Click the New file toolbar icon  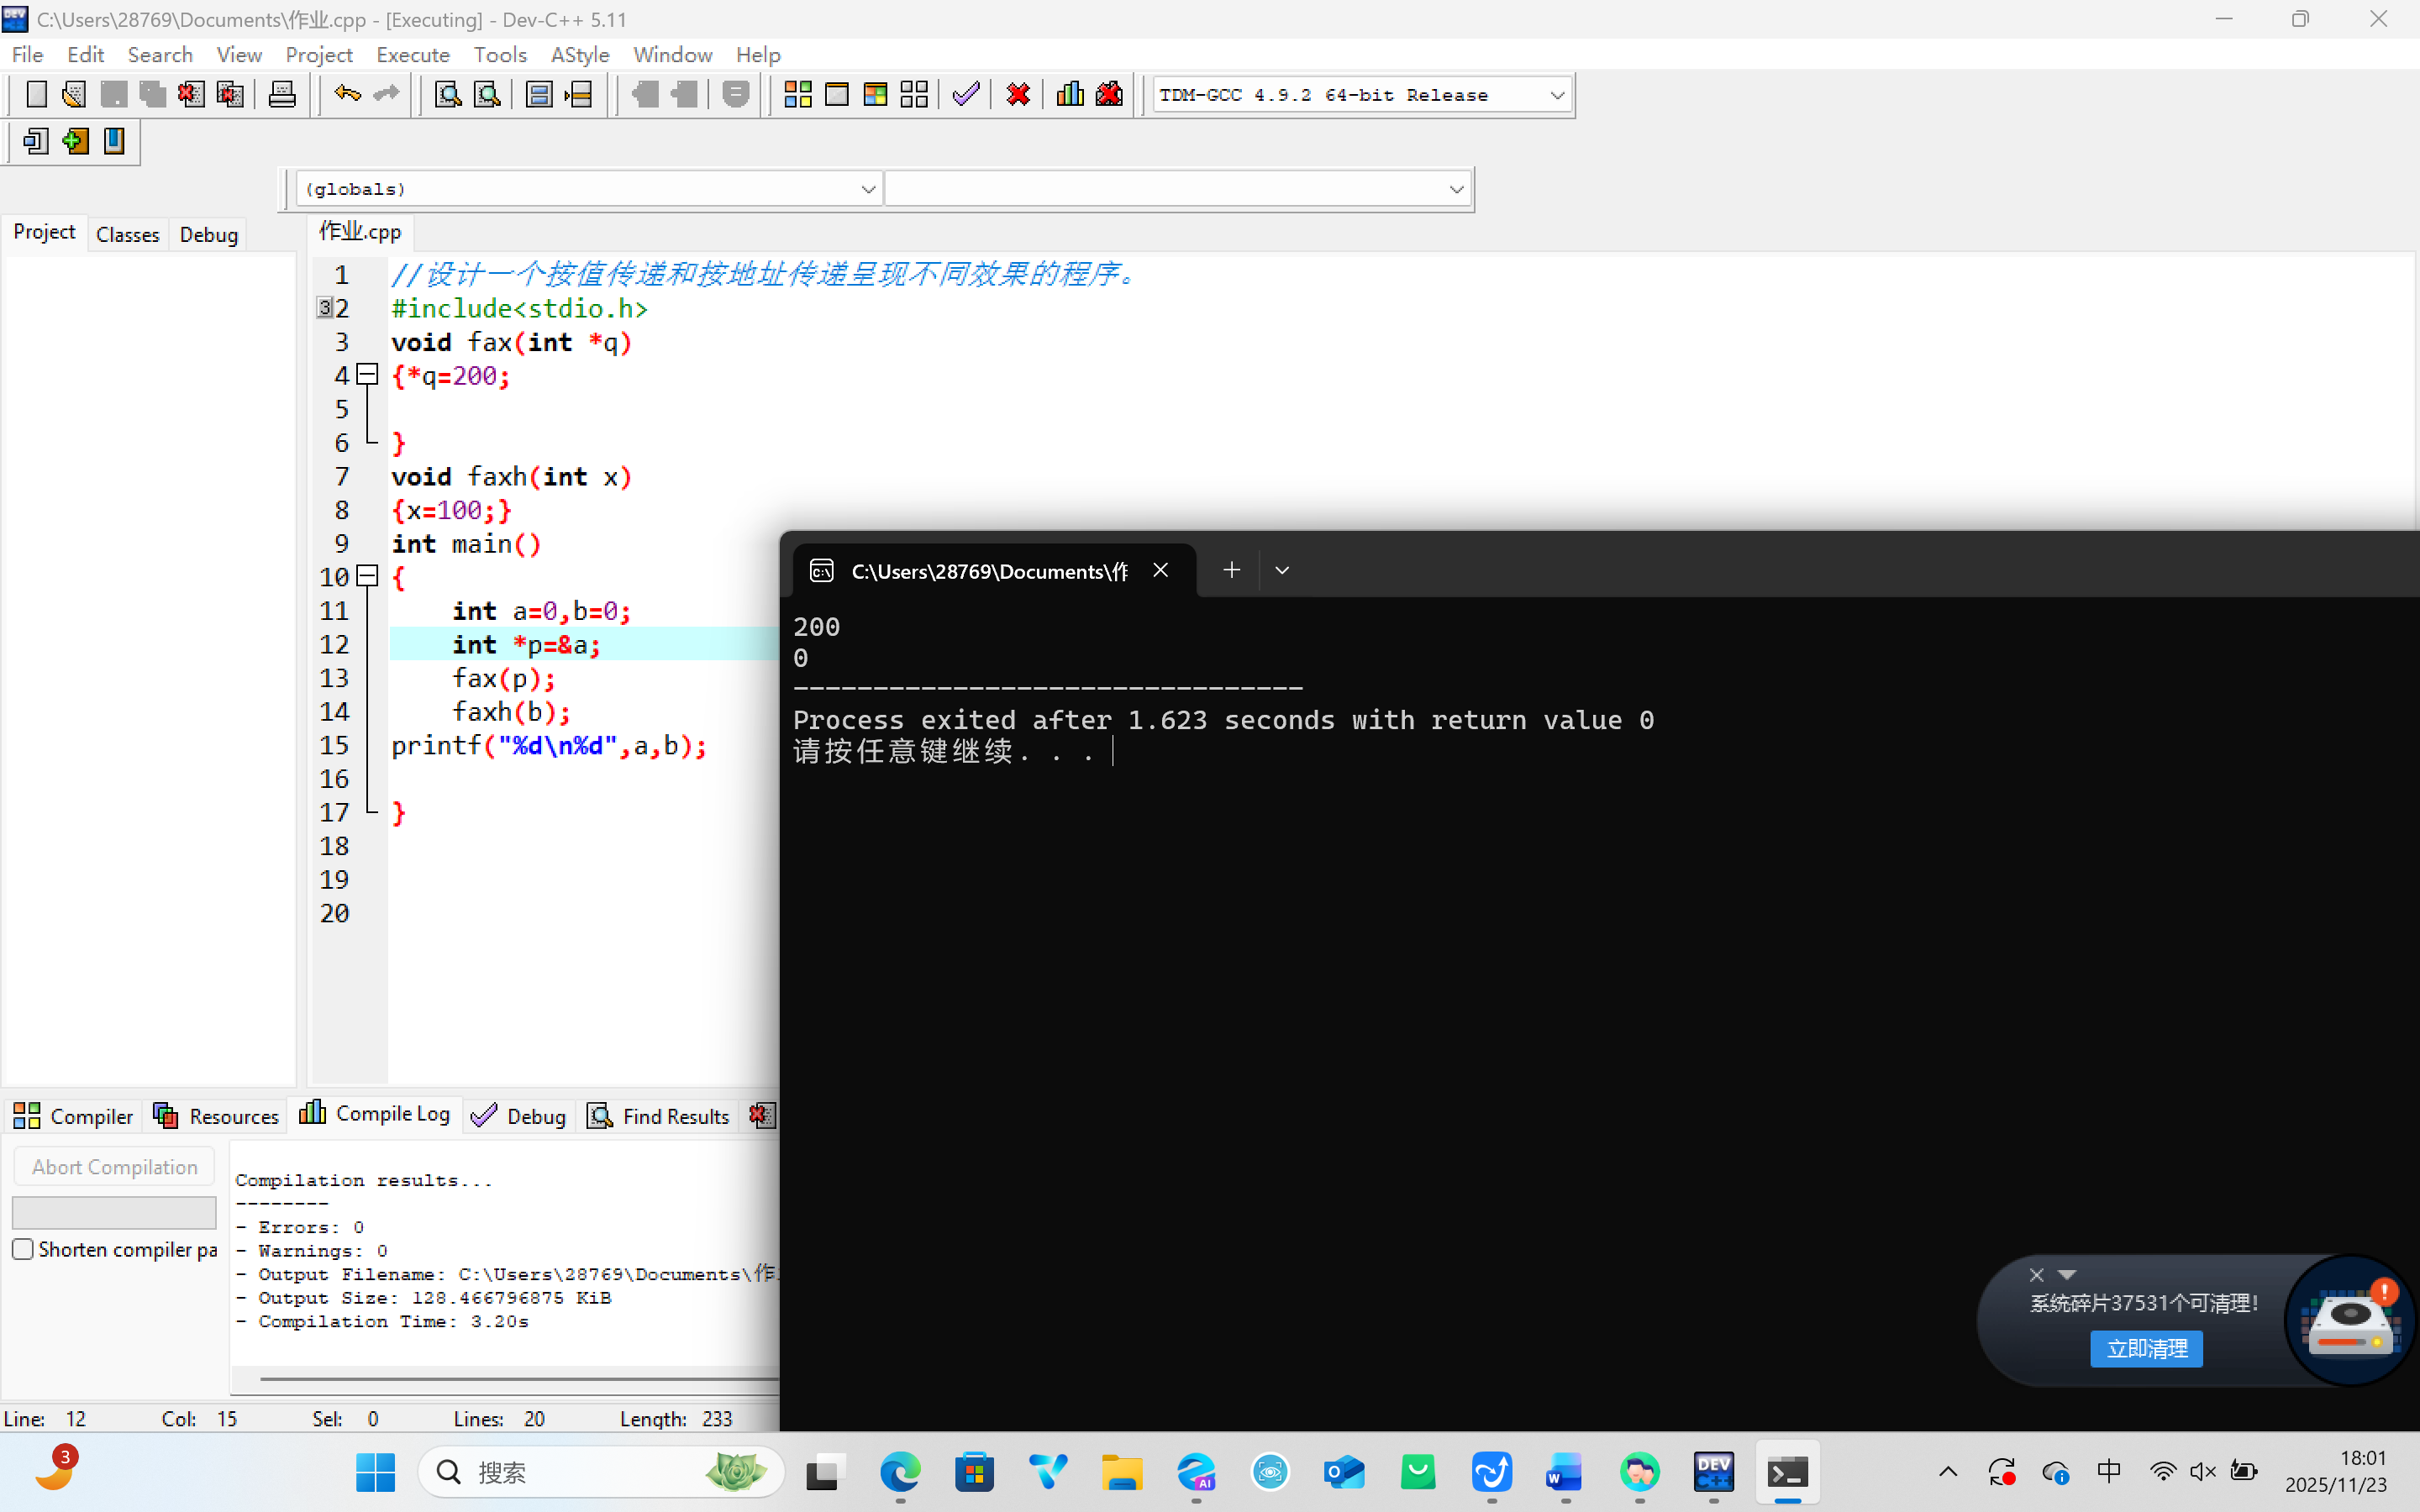(x=36, y=95)
